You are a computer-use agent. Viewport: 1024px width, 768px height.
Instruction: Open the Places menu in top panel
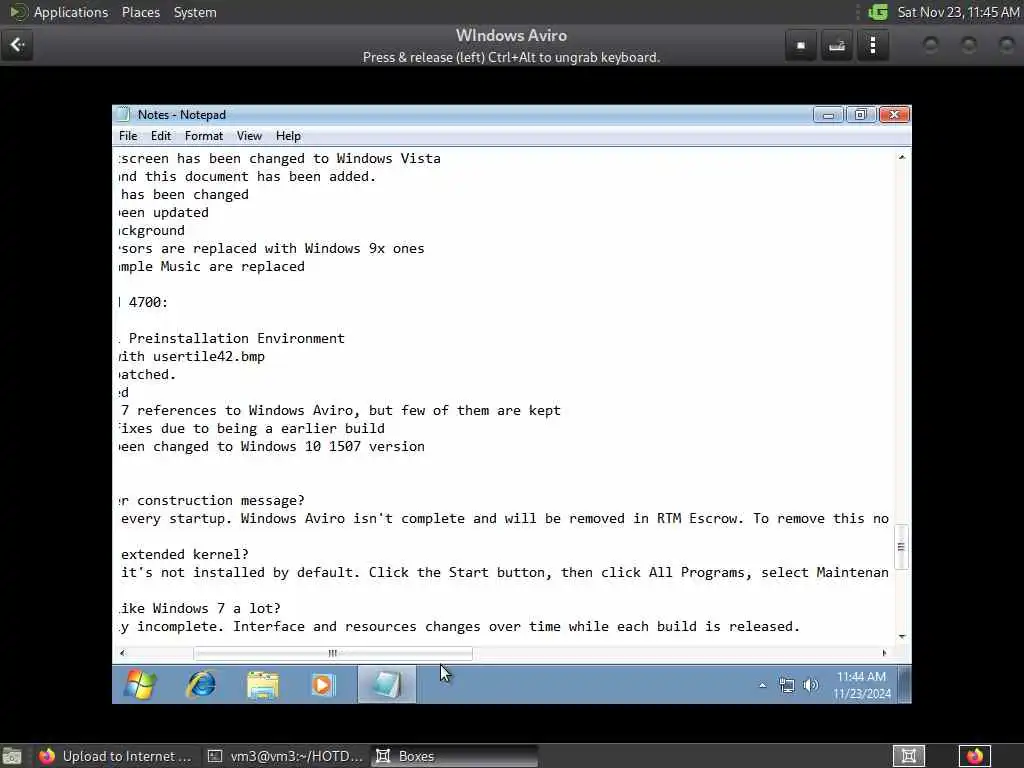(x=140, y=12)
